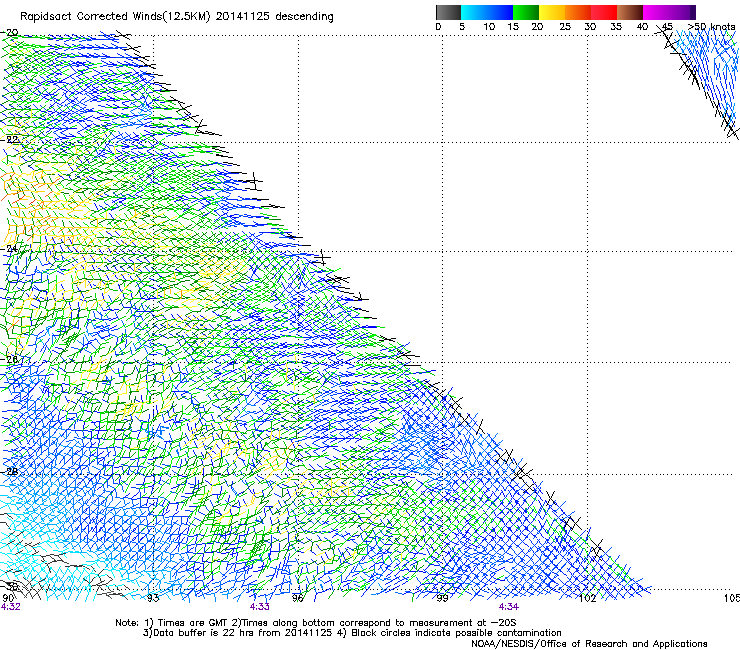
Task: Click the date '20141125 descending' in the title
Action: click(274, 16)
